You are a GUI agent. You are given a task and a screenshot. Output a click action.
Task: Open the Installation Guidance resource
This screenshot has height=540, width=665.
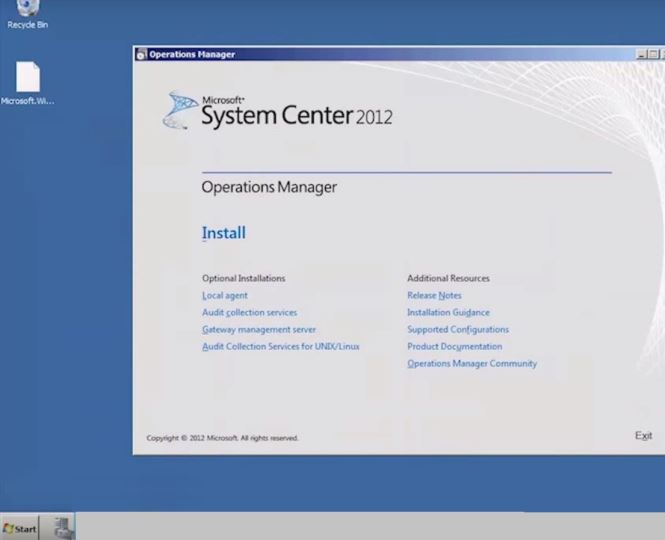click(x=448, y=313)
